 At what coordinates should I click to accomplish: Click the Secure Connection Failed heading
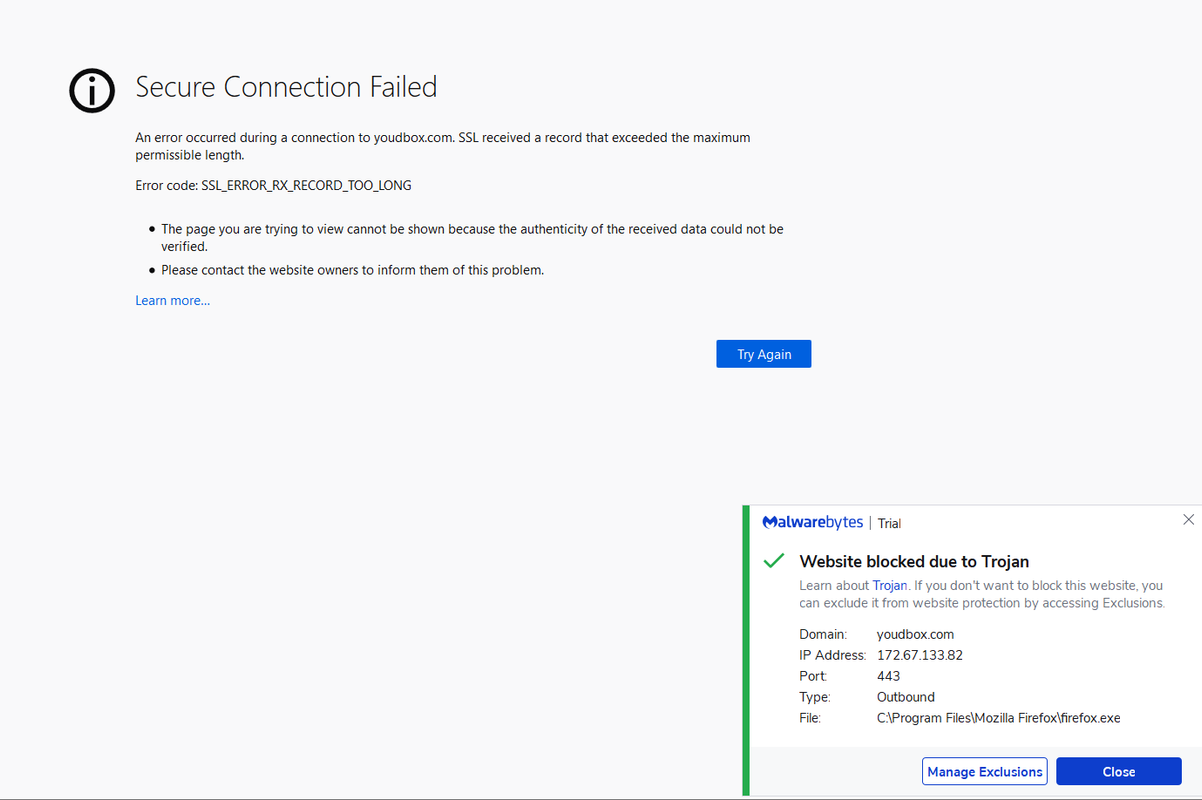(x=286, y=87)
